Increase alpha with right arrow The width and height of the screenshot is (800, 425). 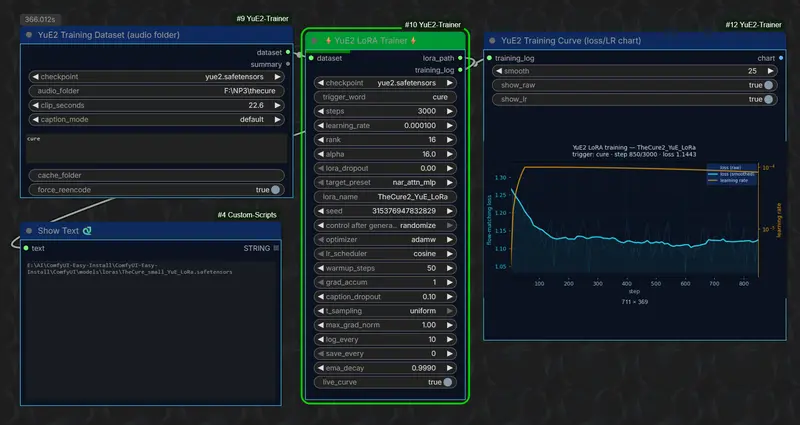tap(449, 154)
